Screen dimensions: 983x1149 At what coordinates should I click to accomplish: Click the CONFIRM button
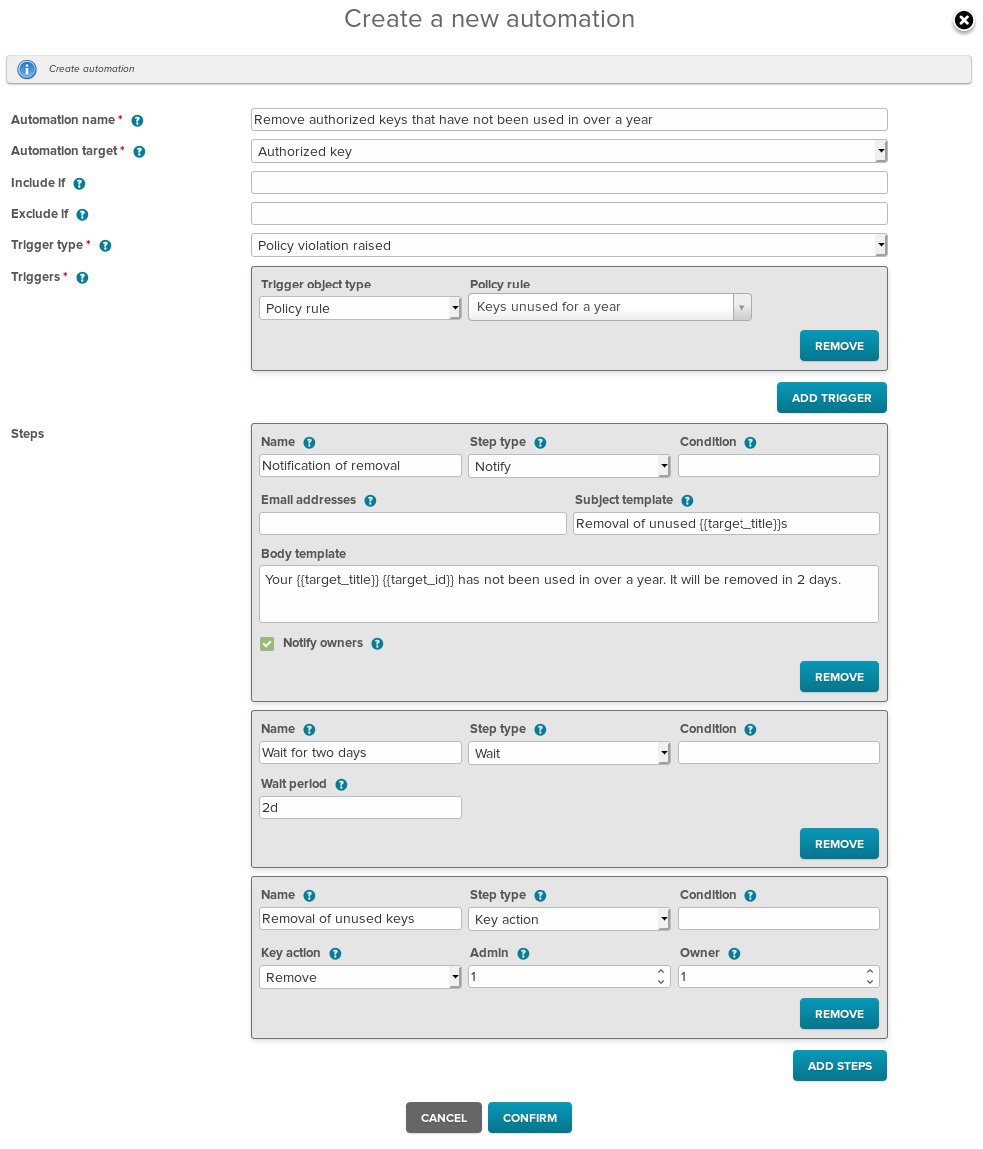pyautogui.click(x=529, y=1118)
